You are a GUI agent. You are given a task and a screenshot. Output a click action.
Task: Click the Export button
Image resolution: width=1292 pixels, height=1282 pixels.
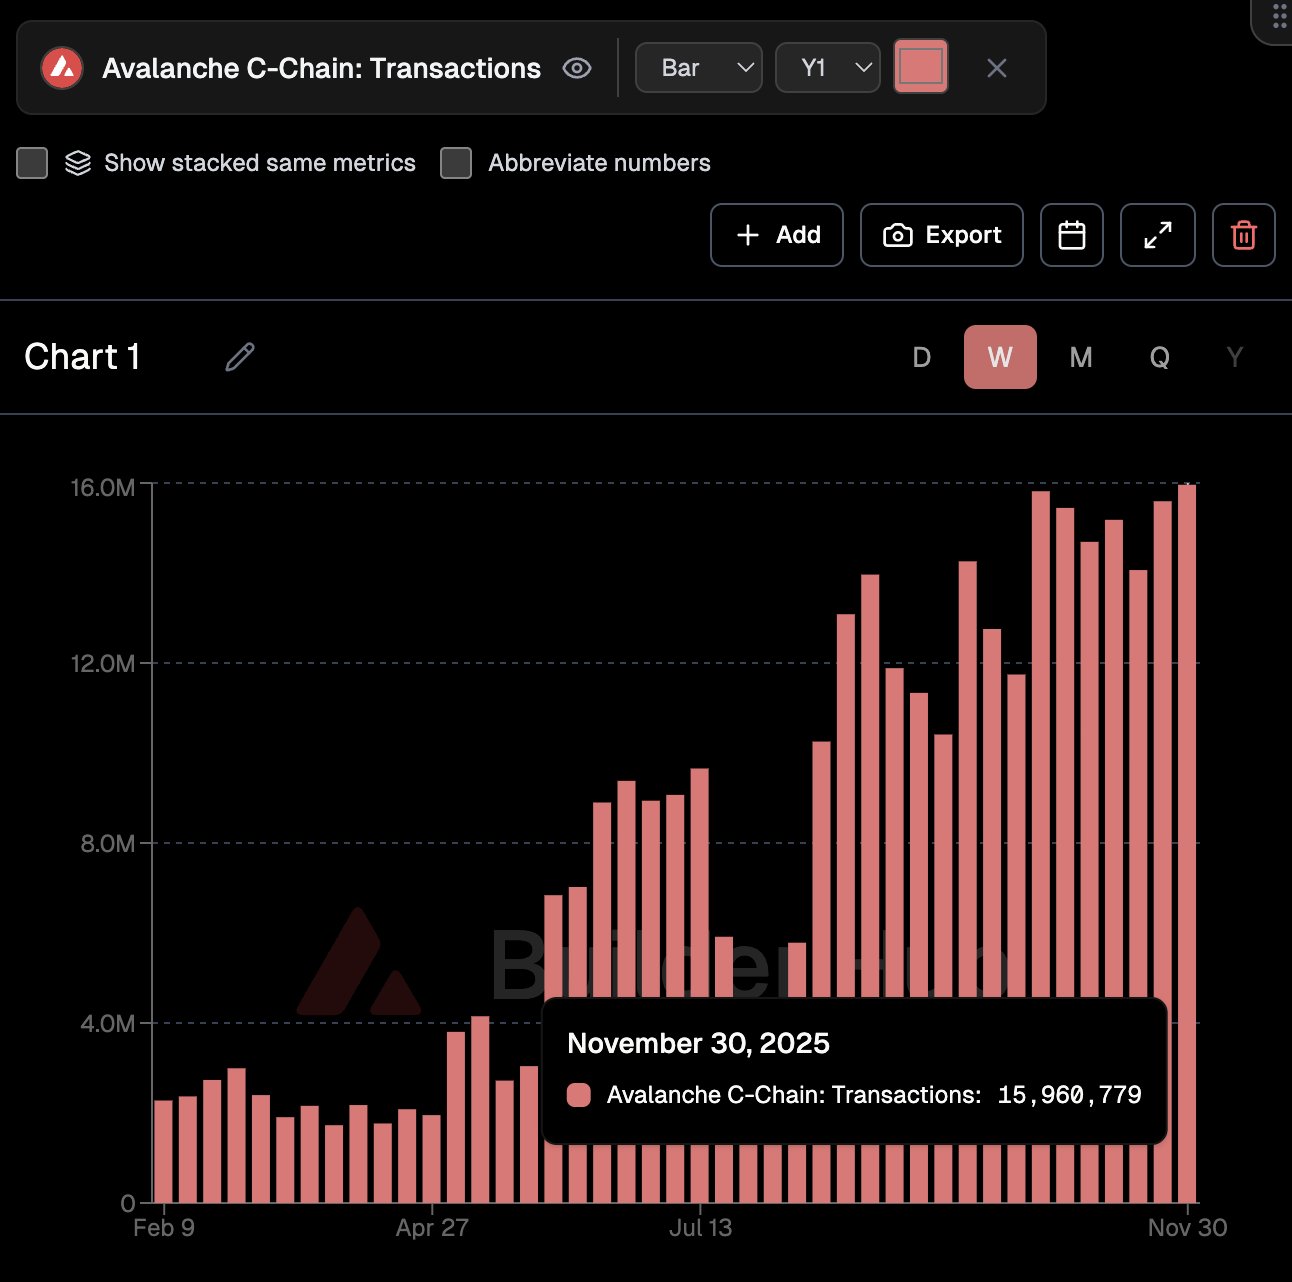coord(942,235)
